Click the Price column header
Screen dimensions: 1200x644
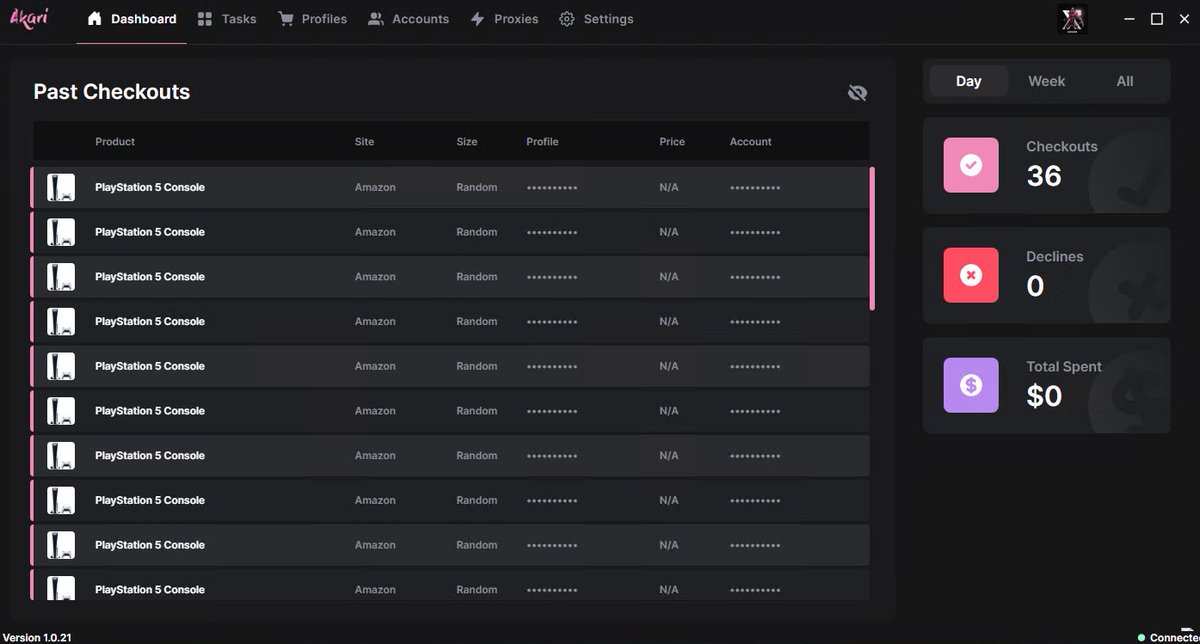click(x=672, y=142)
